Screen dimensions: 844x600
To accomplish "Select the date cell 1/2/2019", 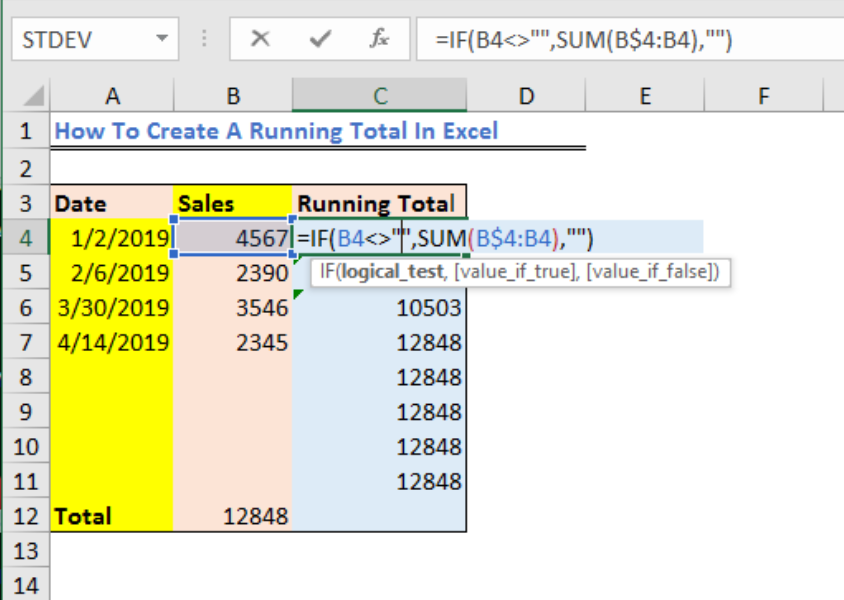I will pos(112,237).
